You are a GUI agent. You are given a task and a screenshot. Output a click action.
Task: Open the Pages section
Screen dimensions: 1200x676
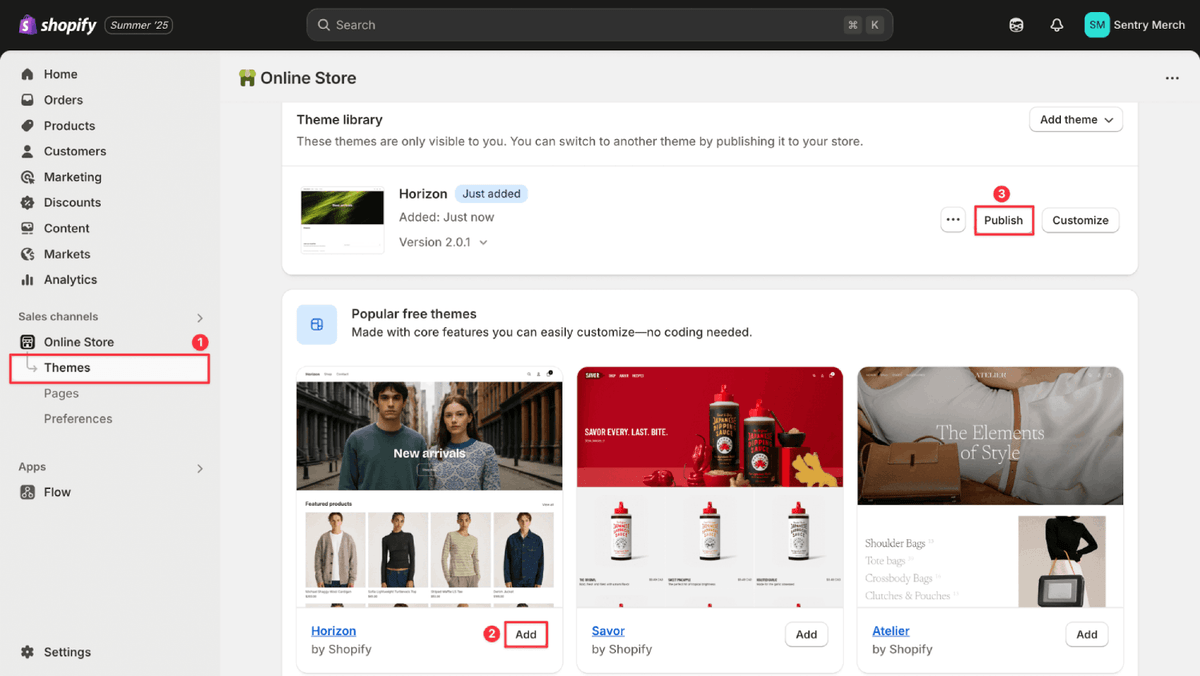click(x=60, y=393)
